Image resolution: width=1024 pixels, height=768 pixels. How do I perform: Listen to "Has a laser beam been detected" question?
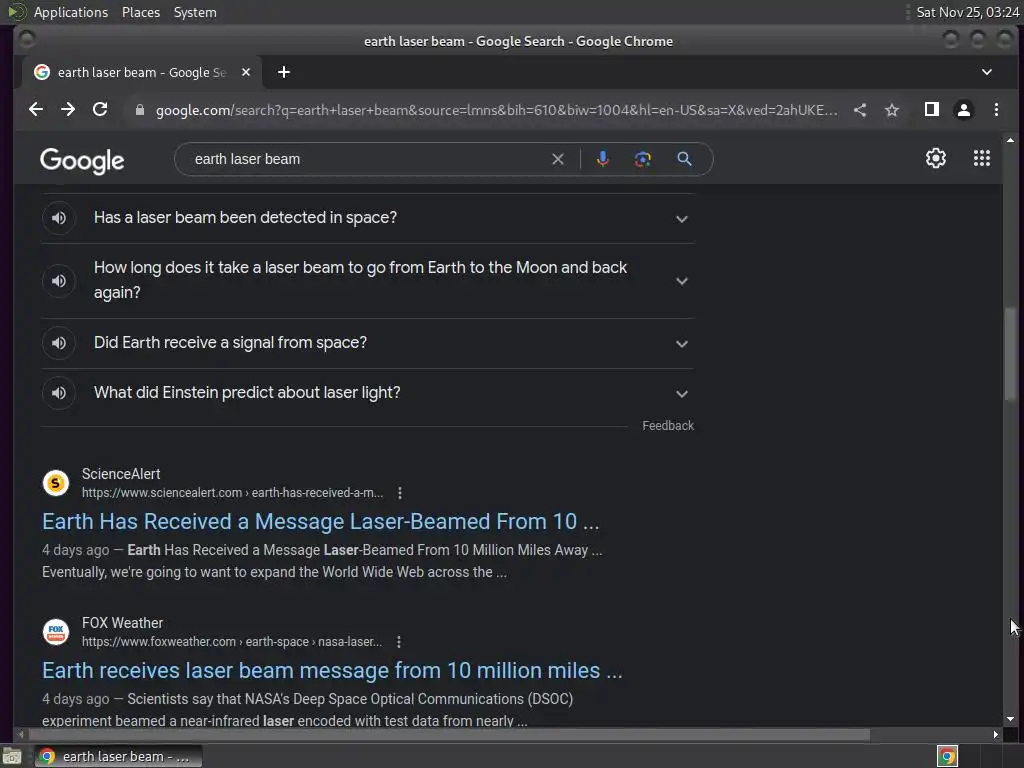(59, 218)
